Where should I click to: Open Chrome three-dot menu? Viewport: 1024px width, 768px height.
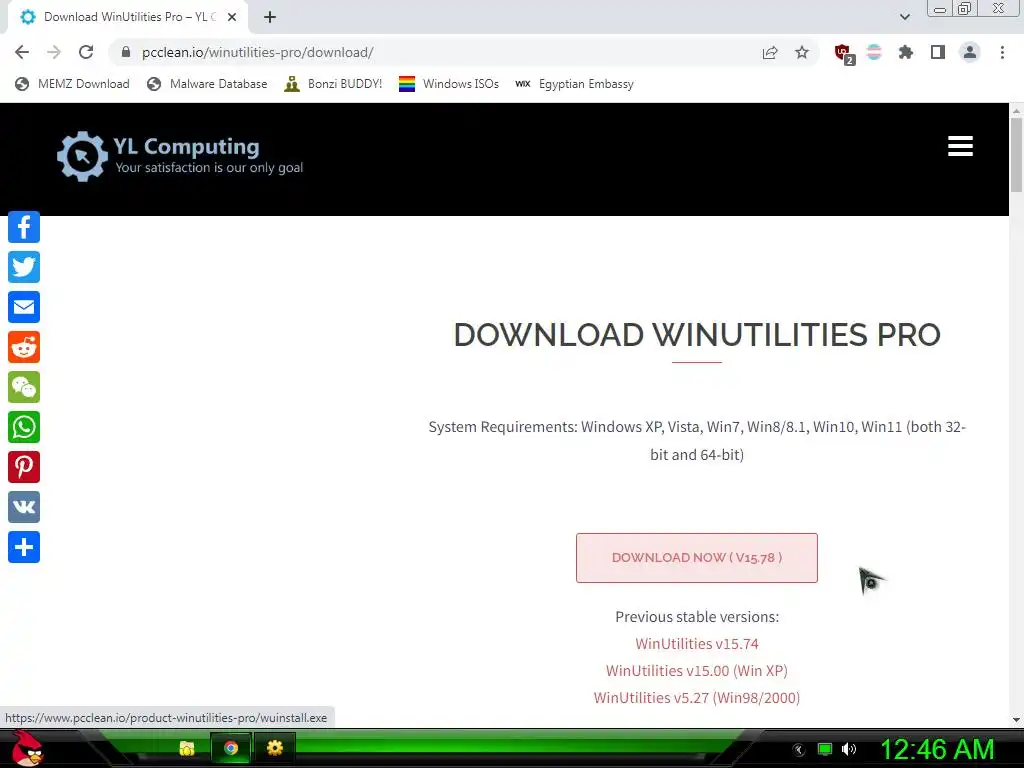pos(1002,52)
